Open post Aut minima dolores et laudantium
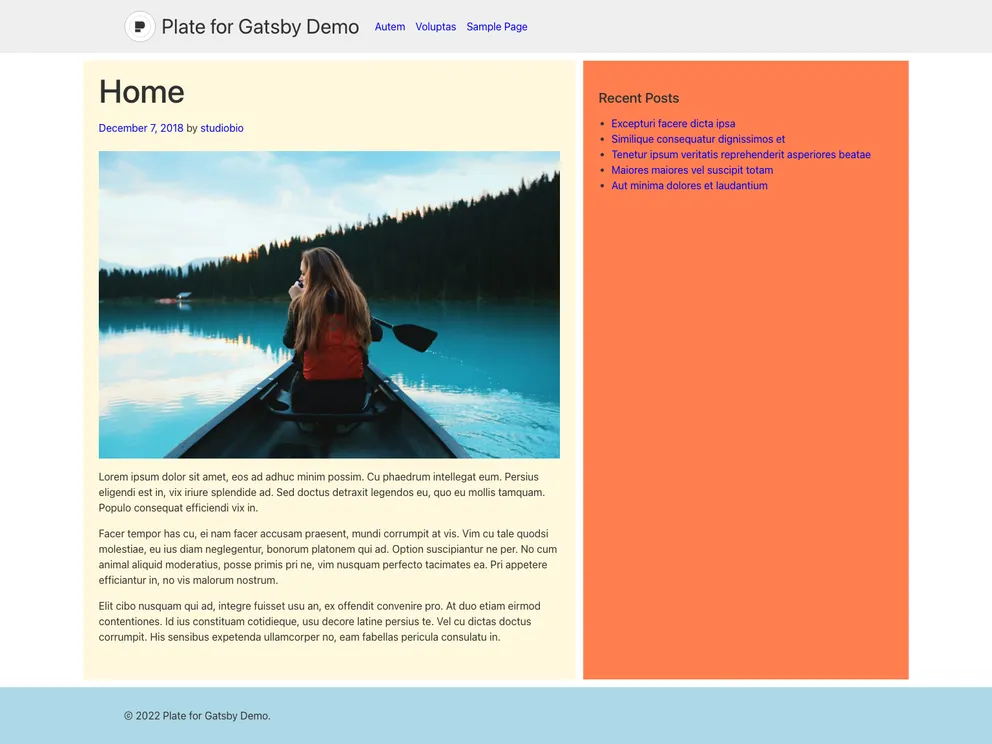Screen dimensions: 992x744 (689, 185)
